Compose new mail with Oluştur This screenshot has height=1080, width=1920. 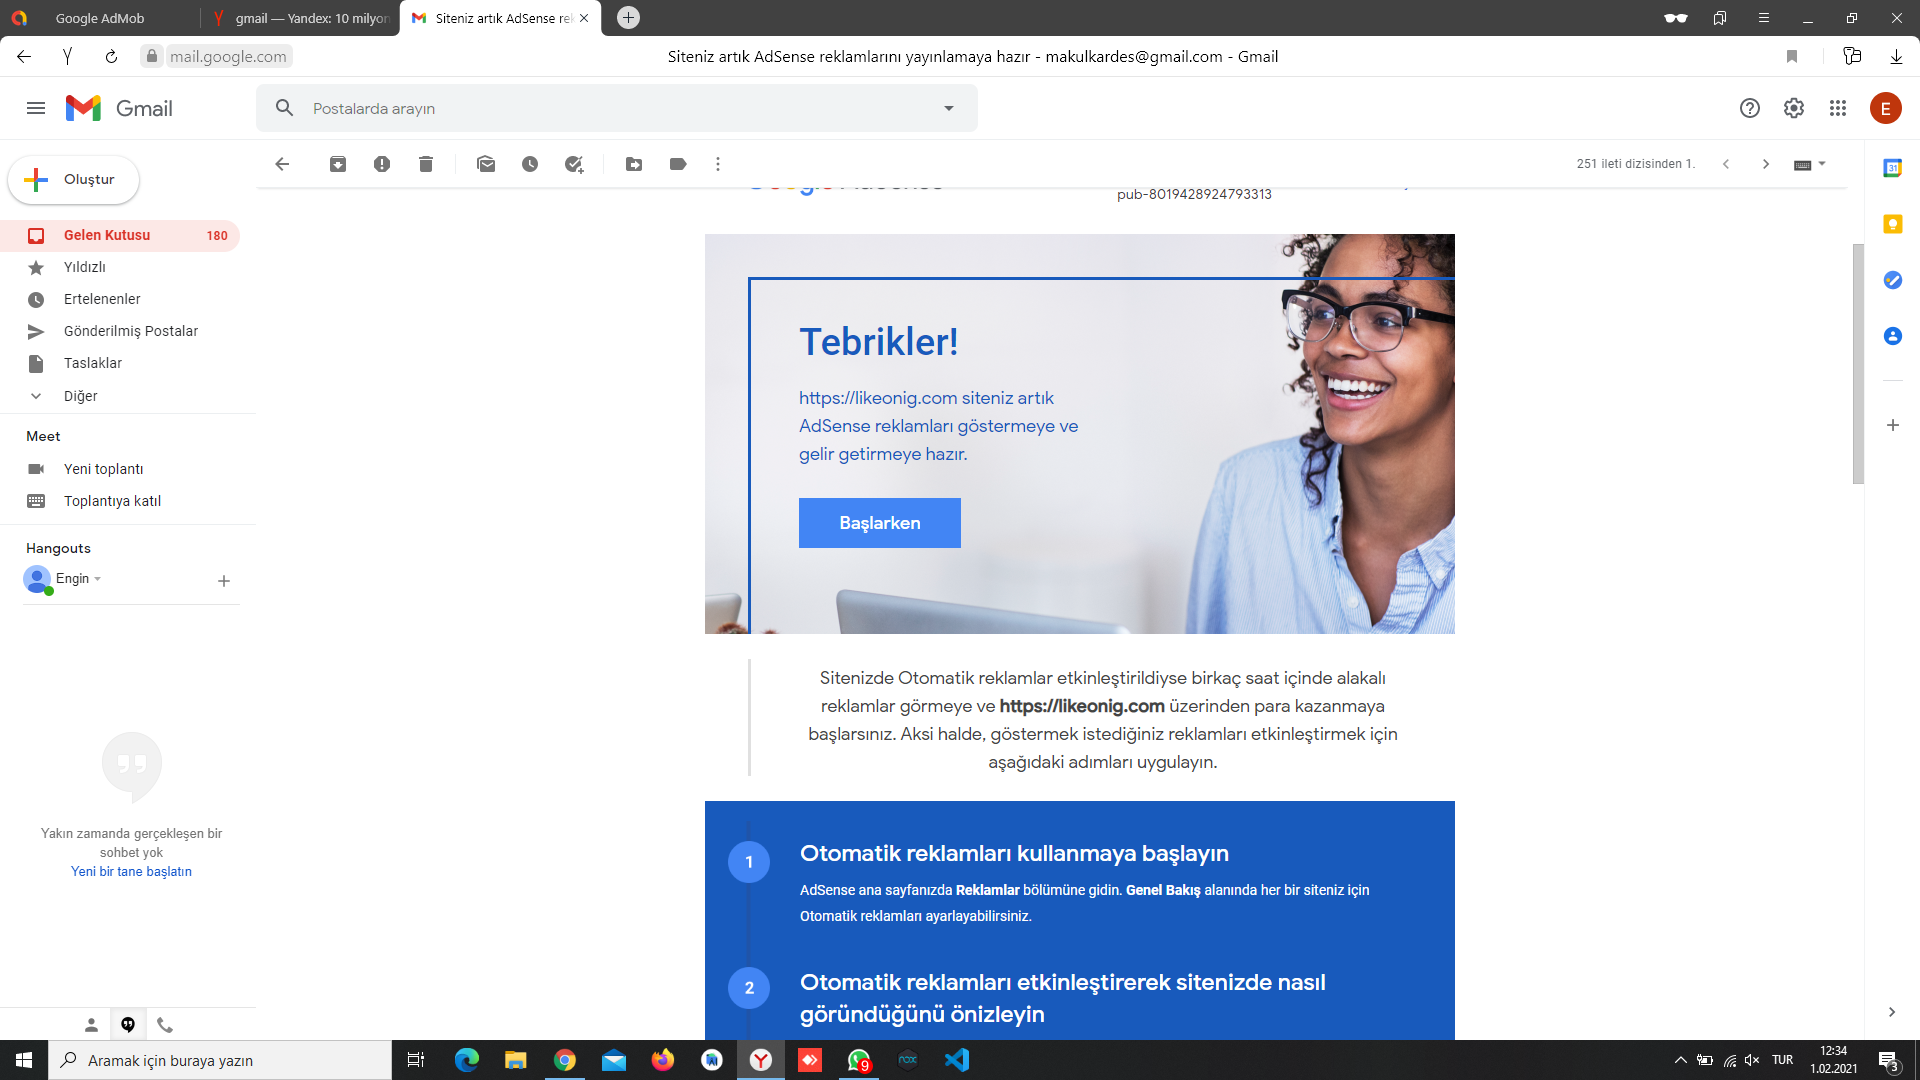pyautogui.click(x=73, y=180)
